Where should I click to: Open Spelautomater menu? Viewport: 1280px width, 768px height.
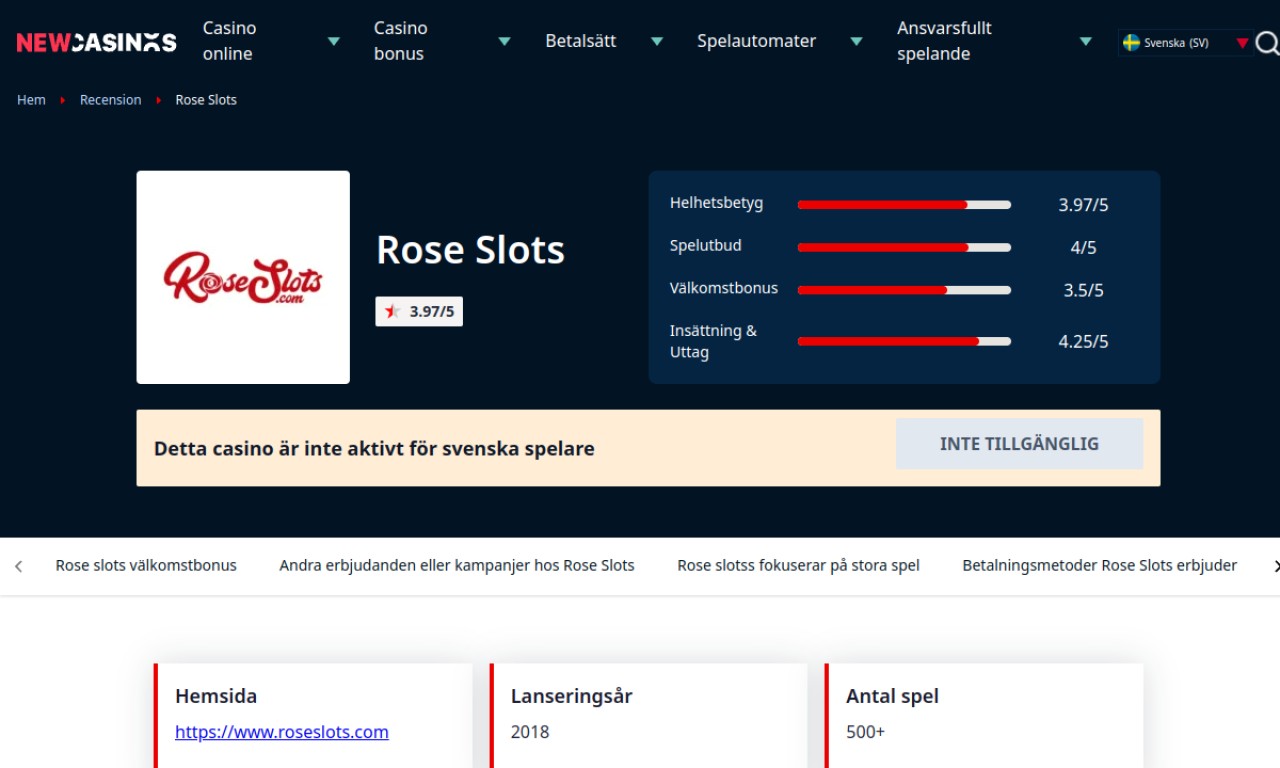pyautogui.click(x=757, y=41)
